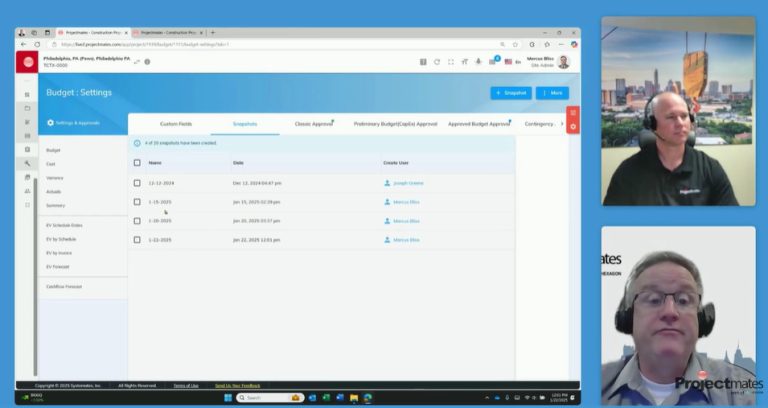Toggle the select-all checkbox in table header
Screen dimensions: 768x408
point(137,163)
